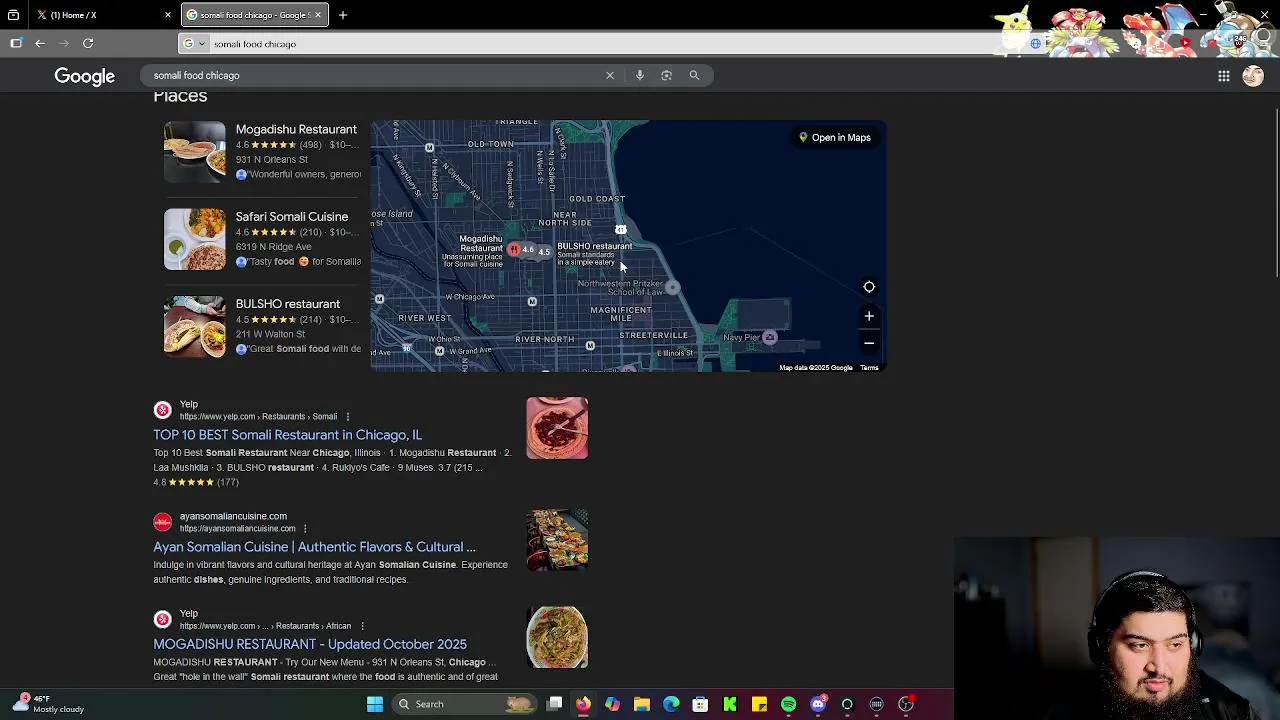1280x720 pixels.
Task: Open Microsoft Edge from taskbar
Action: pyautogui.click(x=671, y=704)
